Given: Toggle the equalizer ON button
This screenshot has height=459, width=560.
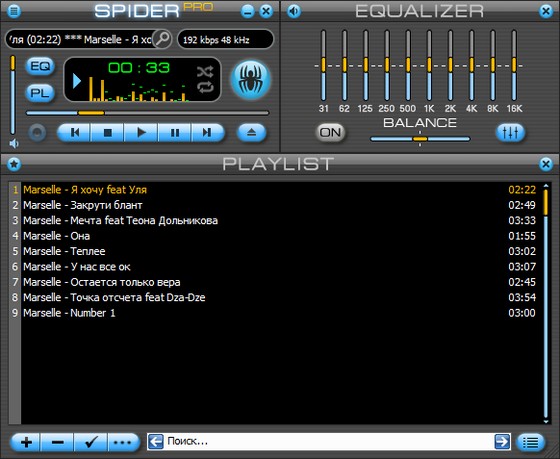Looking at the screenshot, I should 330,133.
